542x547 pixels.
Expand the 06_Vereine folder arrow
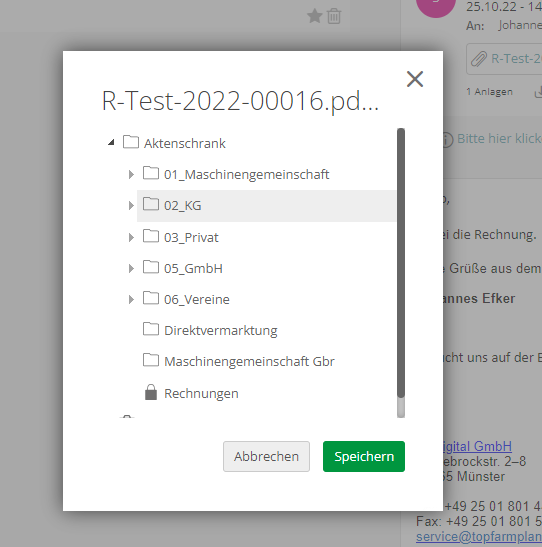[x=131, y=299]
